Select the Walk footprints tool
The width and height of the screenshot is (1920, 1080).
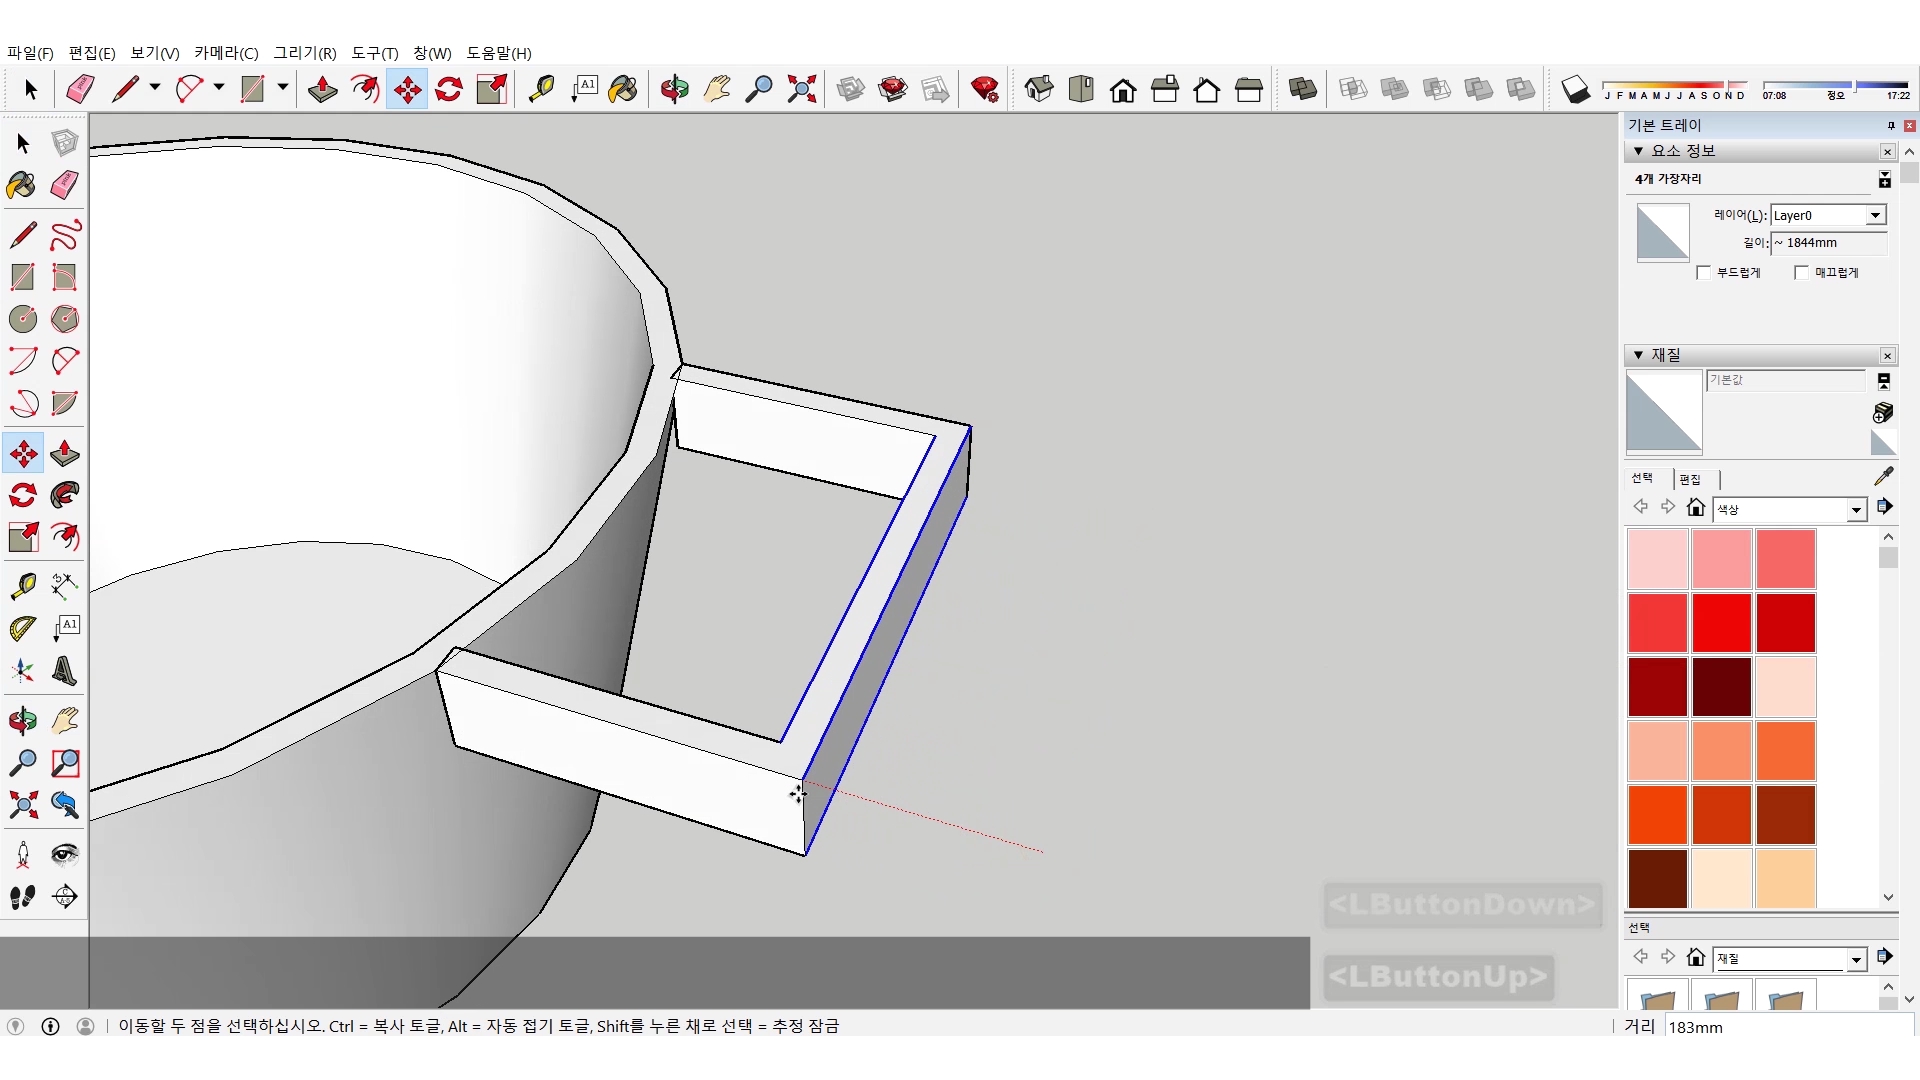pos(22,897)
